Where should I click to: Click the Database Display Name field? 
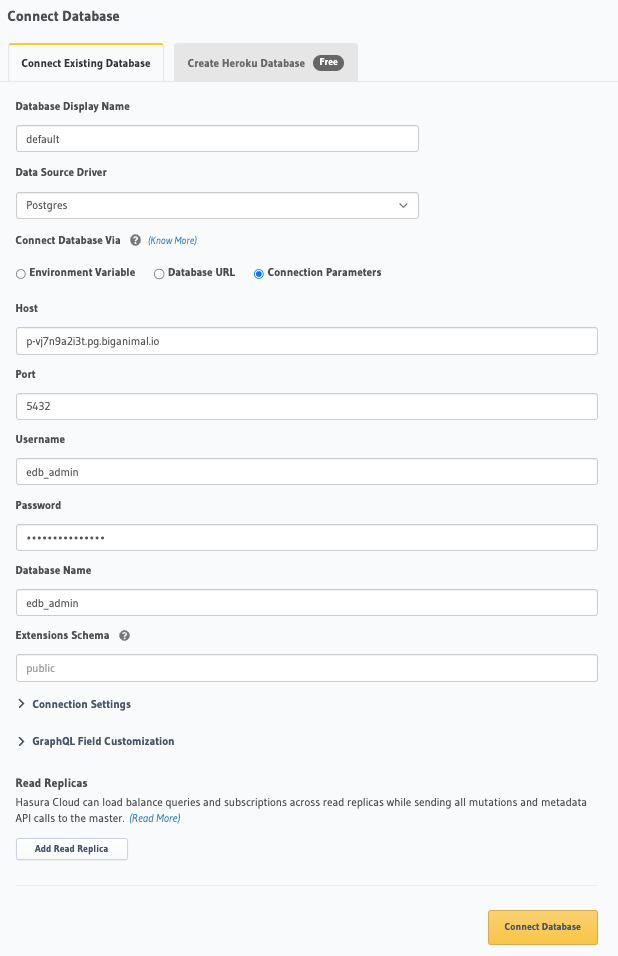pyautogui.click(x=217, y=138)
